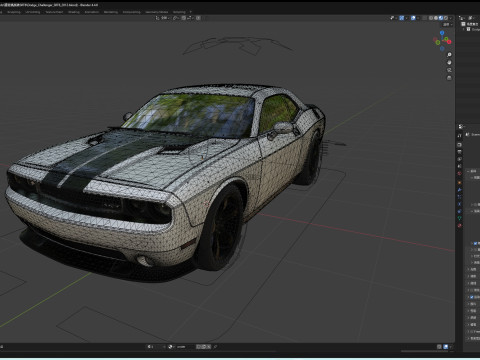Select rendered viewport shading
Image resolution: width=480 pixels, height=360 pixels.
[446, 18]
